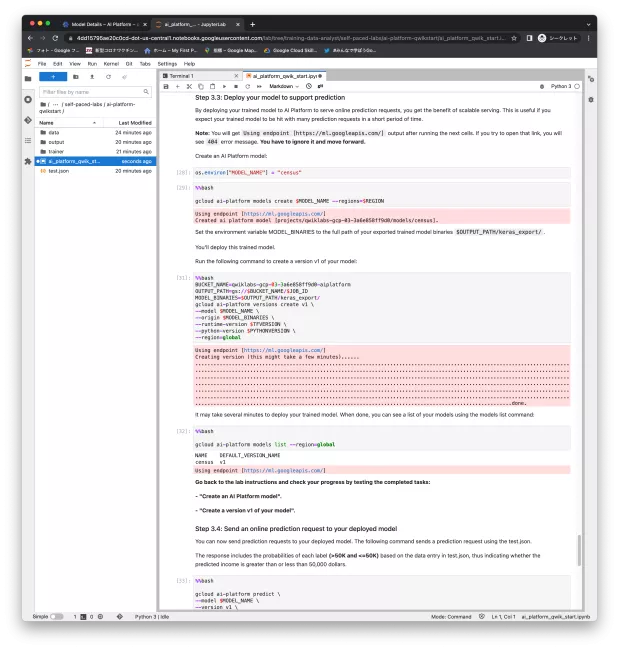Open the File menu
The height and width of the screenshot is (650, 619).
[x=42, y=64]
